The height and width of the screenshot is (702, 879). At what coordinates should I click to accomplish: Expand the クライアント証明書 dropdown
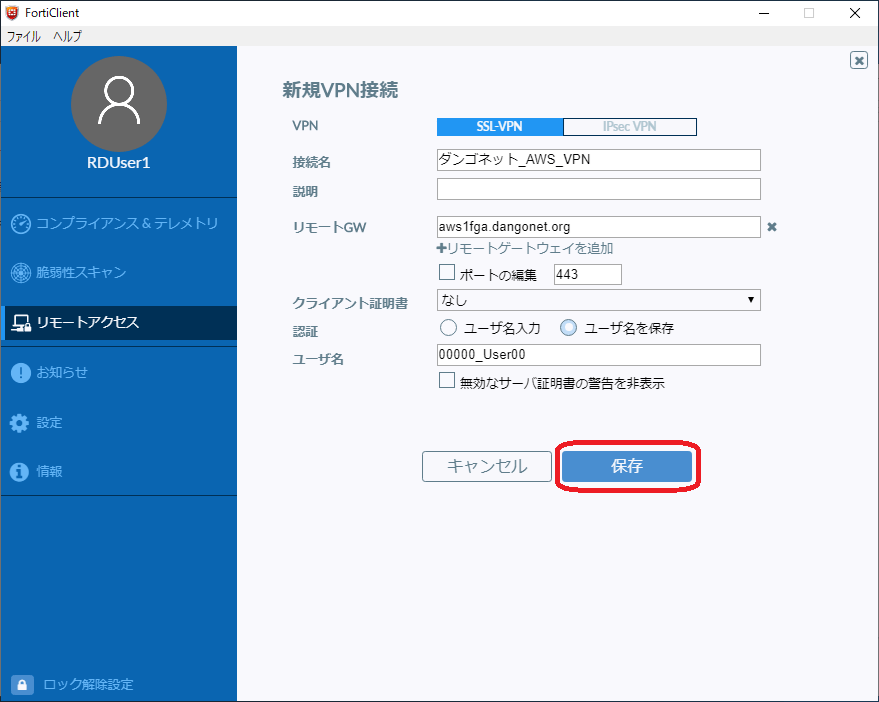(x=598, y=300)
